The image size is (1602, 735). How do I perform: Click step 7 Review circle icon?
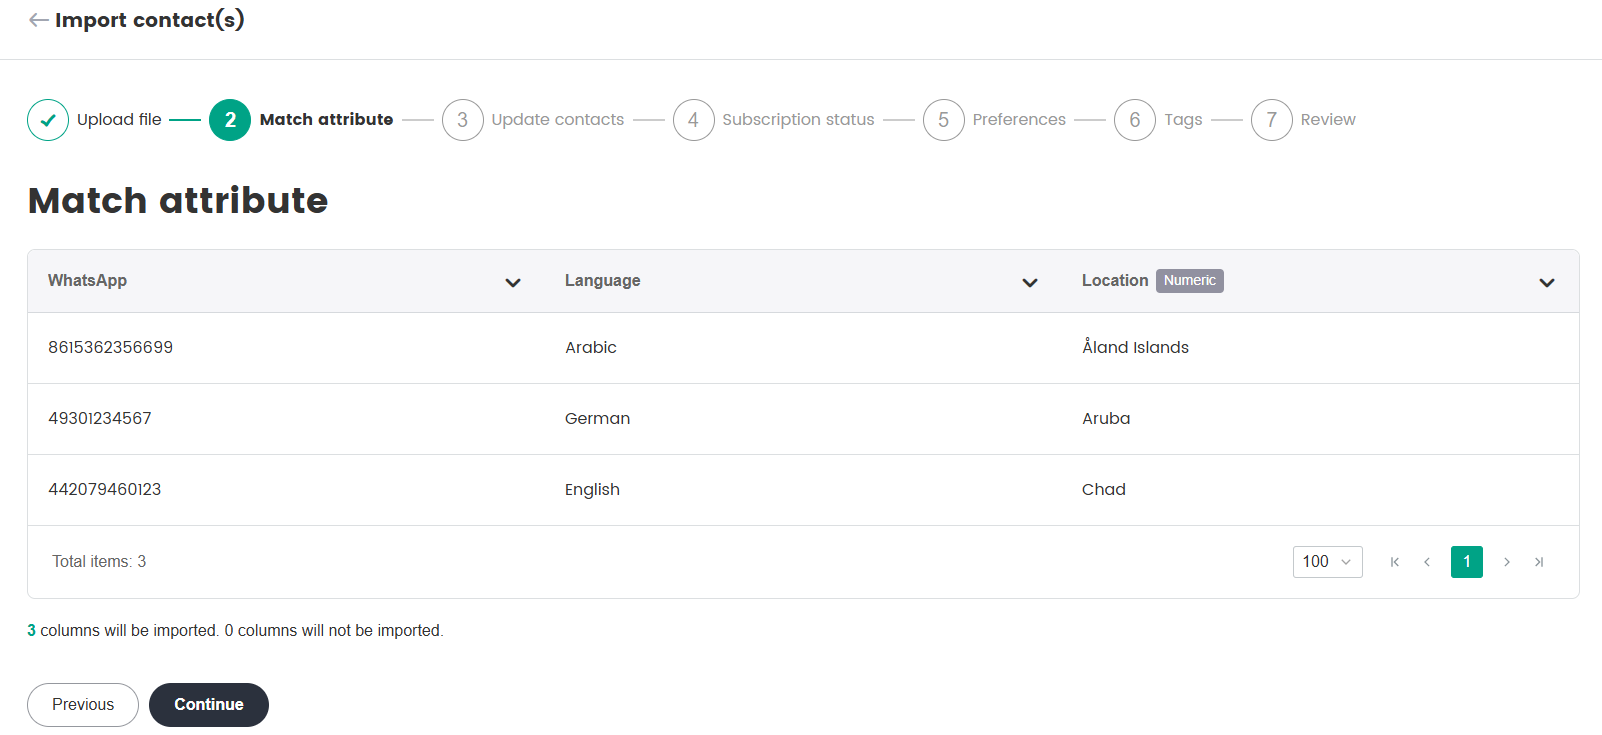pos(1271,120)
